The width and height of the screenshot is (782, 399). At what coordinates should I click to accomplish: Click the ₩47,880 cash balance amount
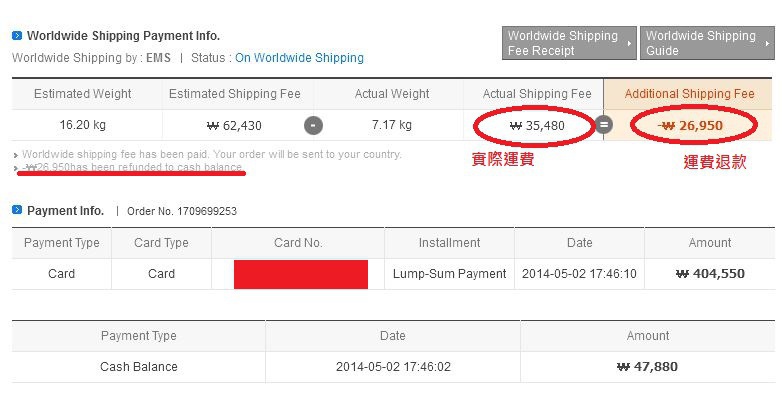pyautogui.click(x=647, y=367)
